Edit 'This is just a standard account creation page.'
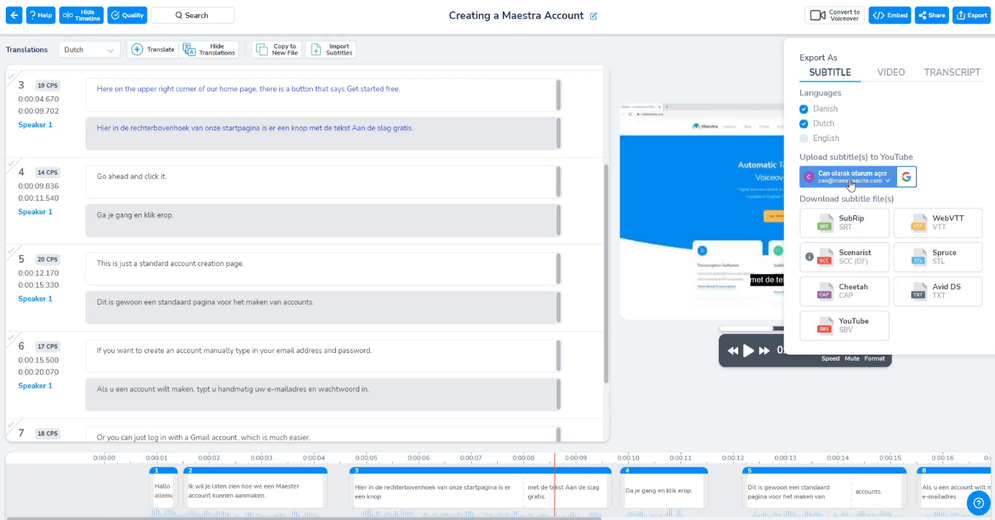Viewport: 995px width, 520px height. [323, 269]
